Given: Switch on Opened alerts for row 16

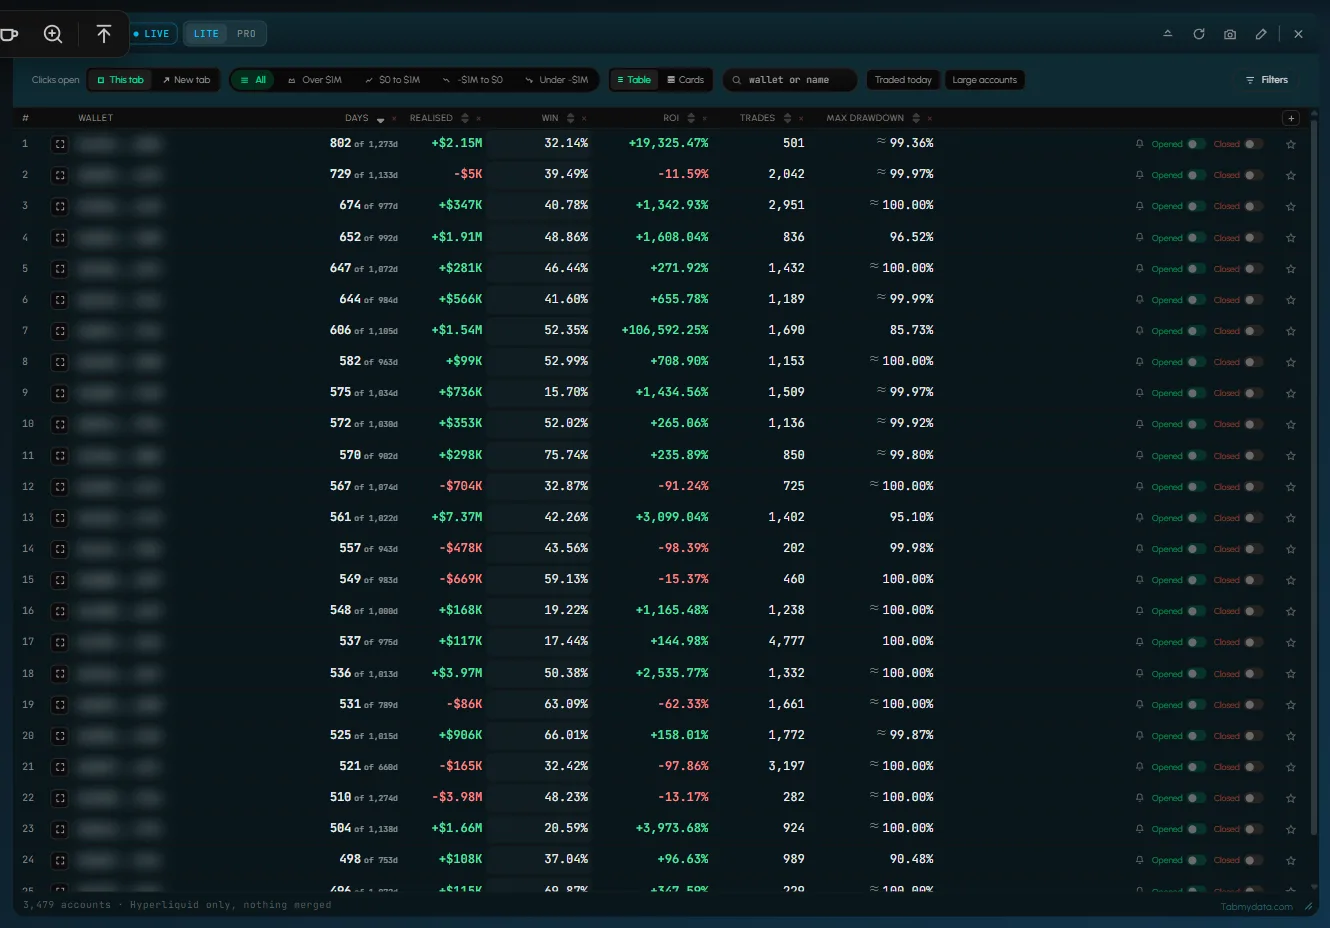Looking at the screenshot, I should click(1196, 611).
